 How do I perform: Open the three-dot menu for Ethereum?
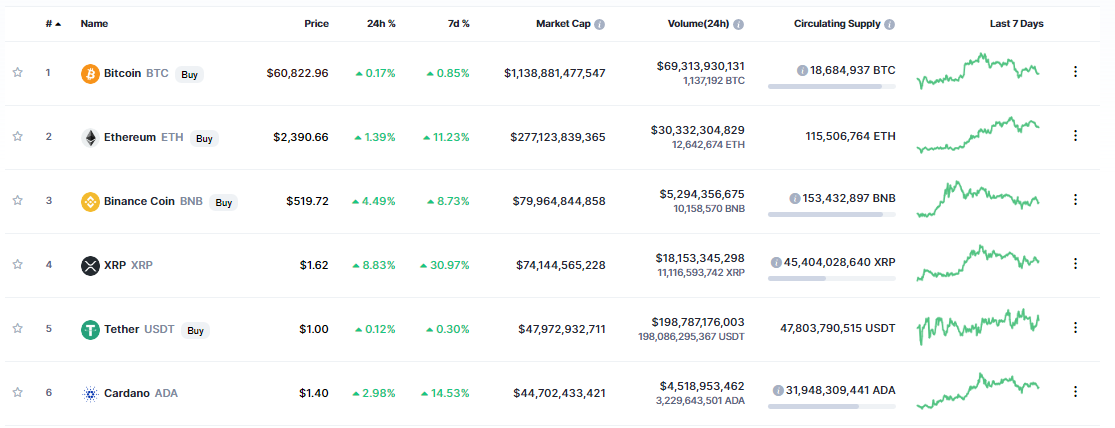point(1075,136)
